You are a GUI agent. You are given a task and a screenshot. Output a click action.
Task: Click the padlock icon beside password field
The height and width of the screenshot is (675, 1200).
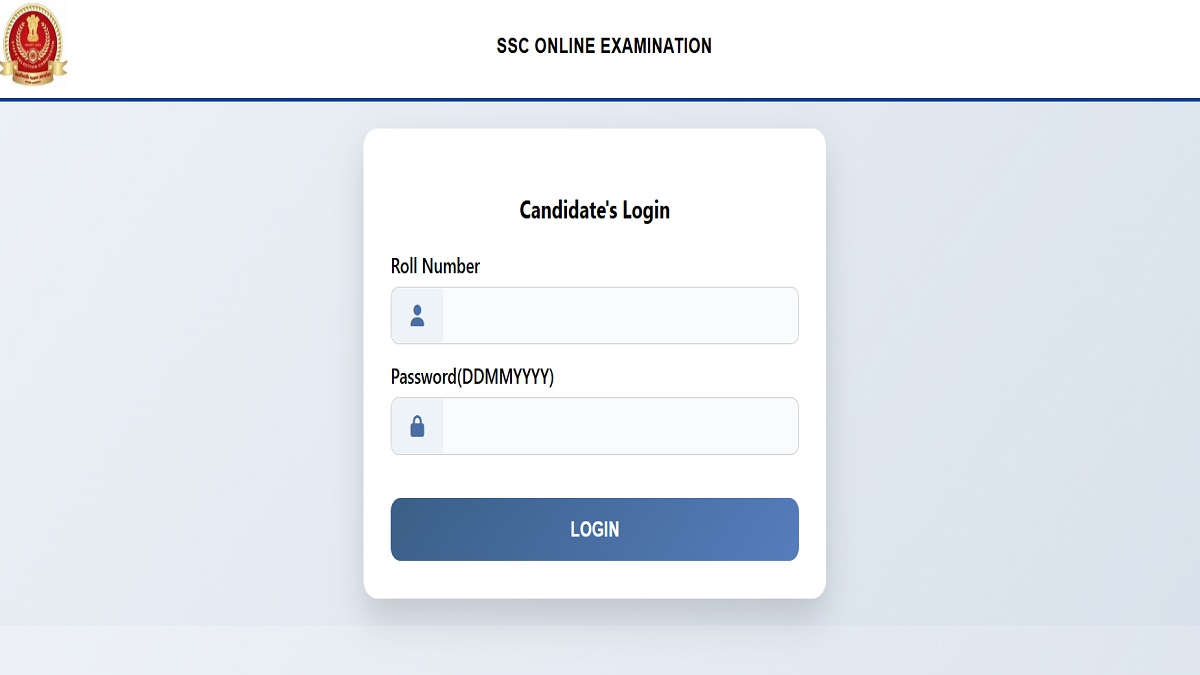tap(418, 426)
